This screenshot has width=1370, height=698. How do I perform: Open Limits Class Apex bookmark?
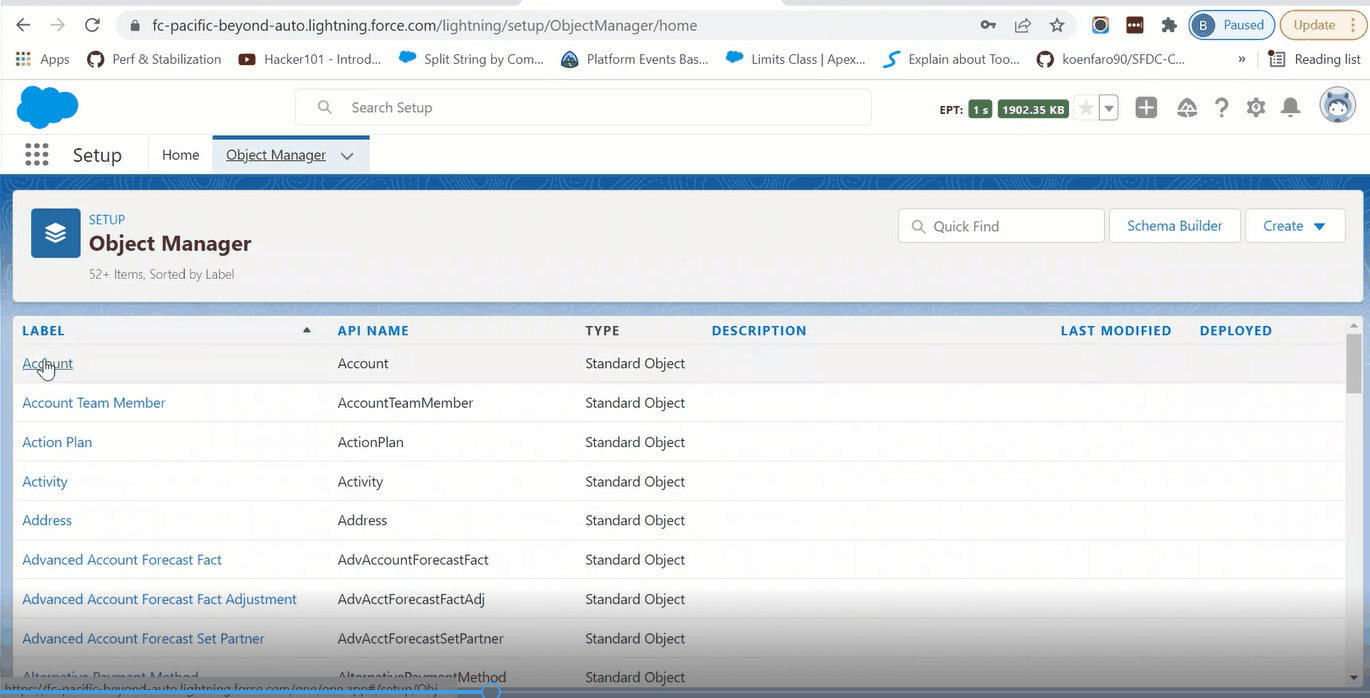tap(796, 59)
